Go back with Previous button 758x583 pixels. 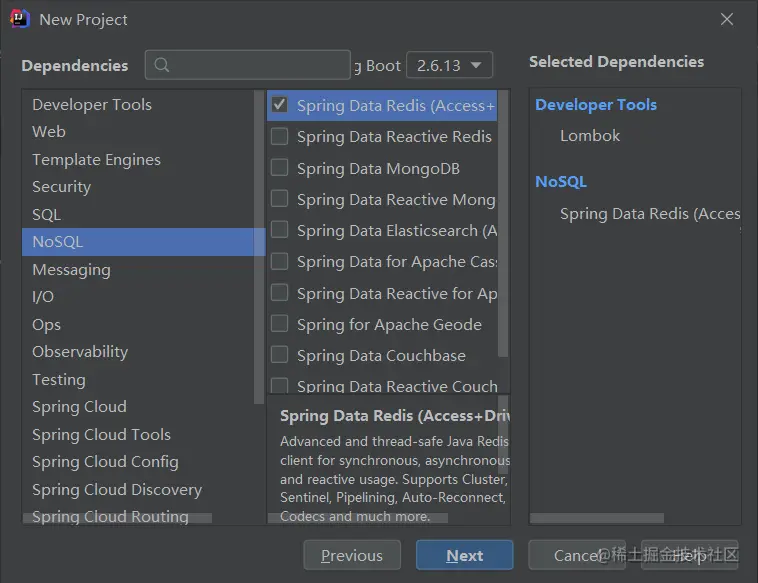click(352, 556)
